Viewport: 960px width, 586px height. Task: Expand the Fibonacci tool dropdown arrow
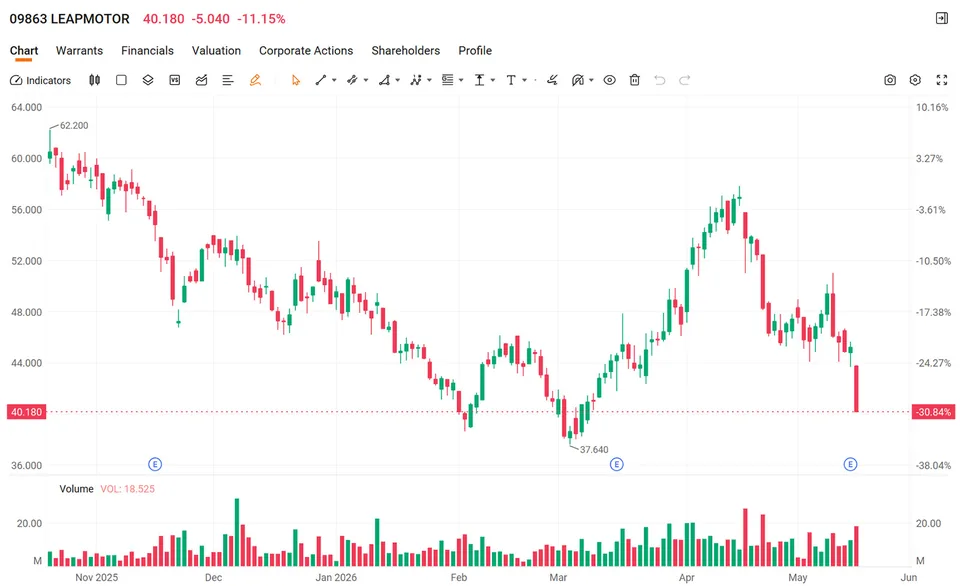point(461,80)
